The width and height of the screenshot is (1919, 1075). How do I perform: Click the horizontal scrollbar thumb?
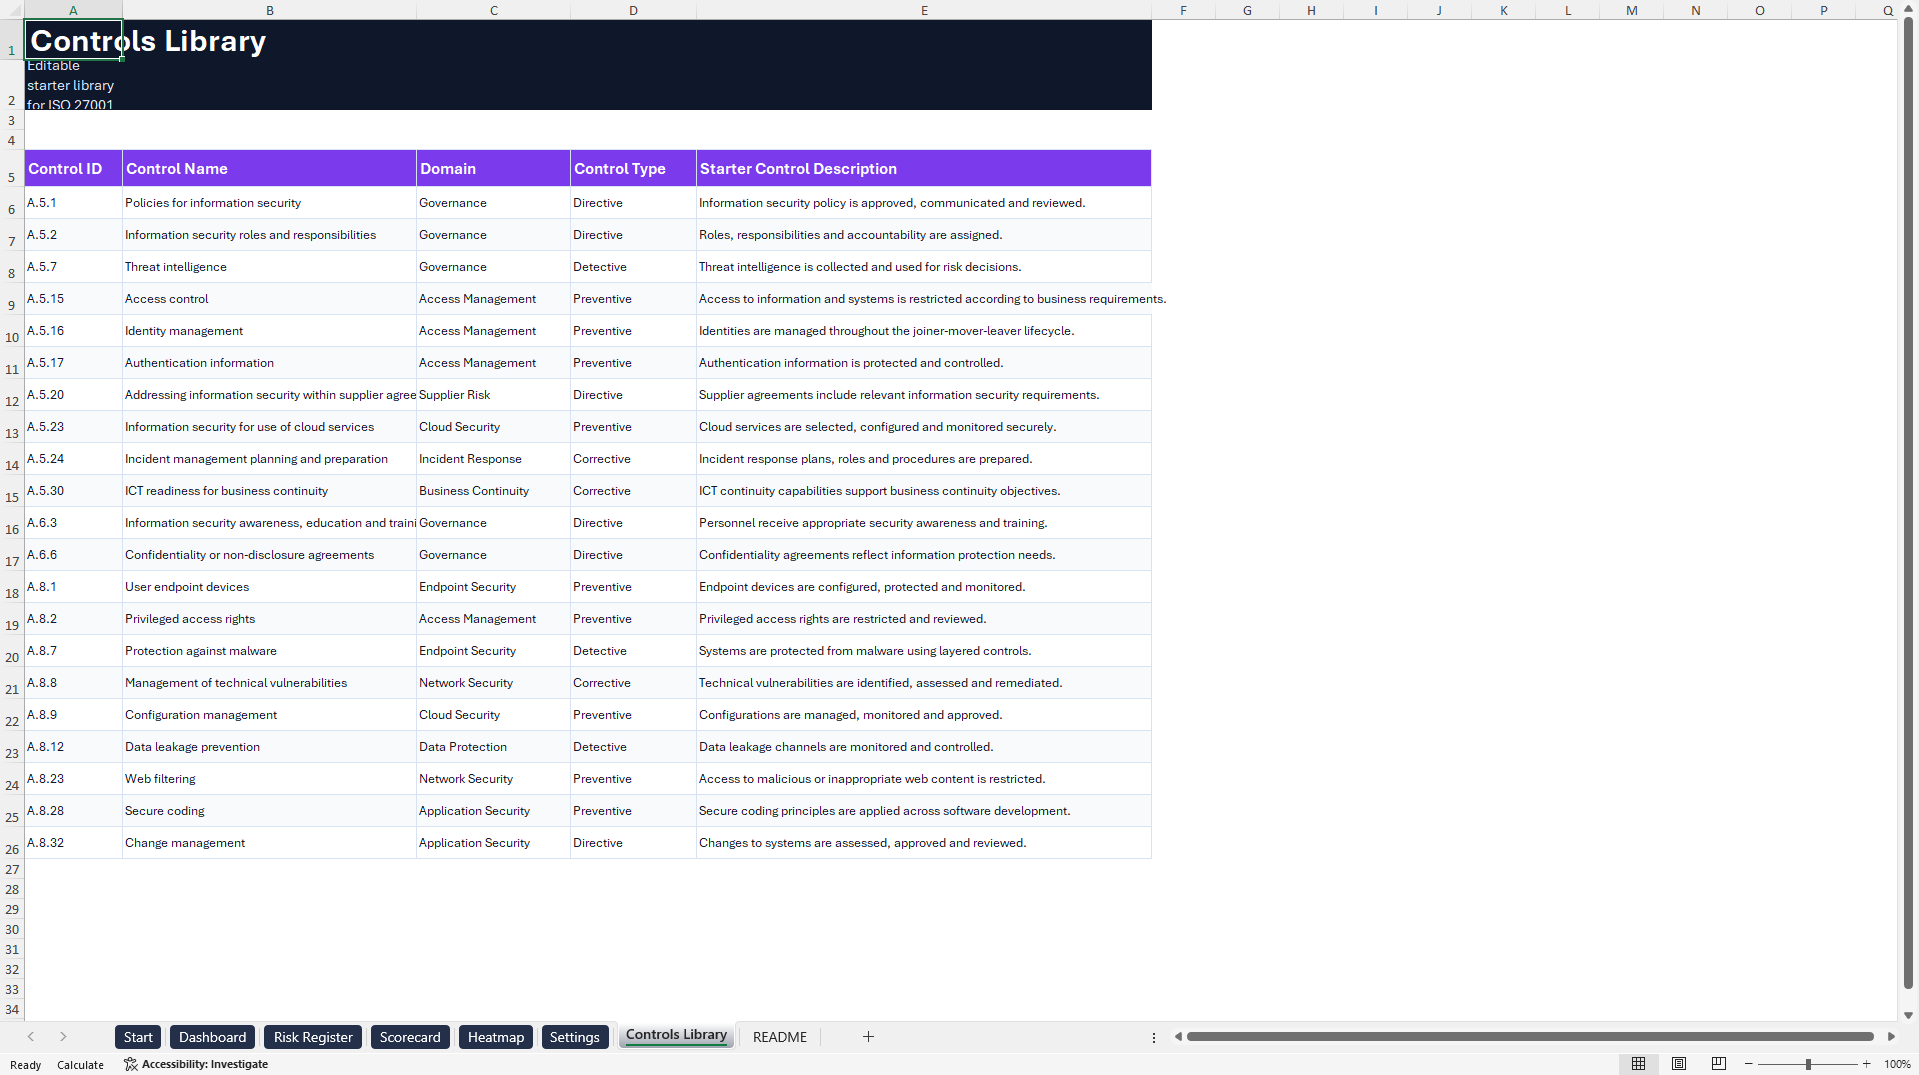1530,1037
